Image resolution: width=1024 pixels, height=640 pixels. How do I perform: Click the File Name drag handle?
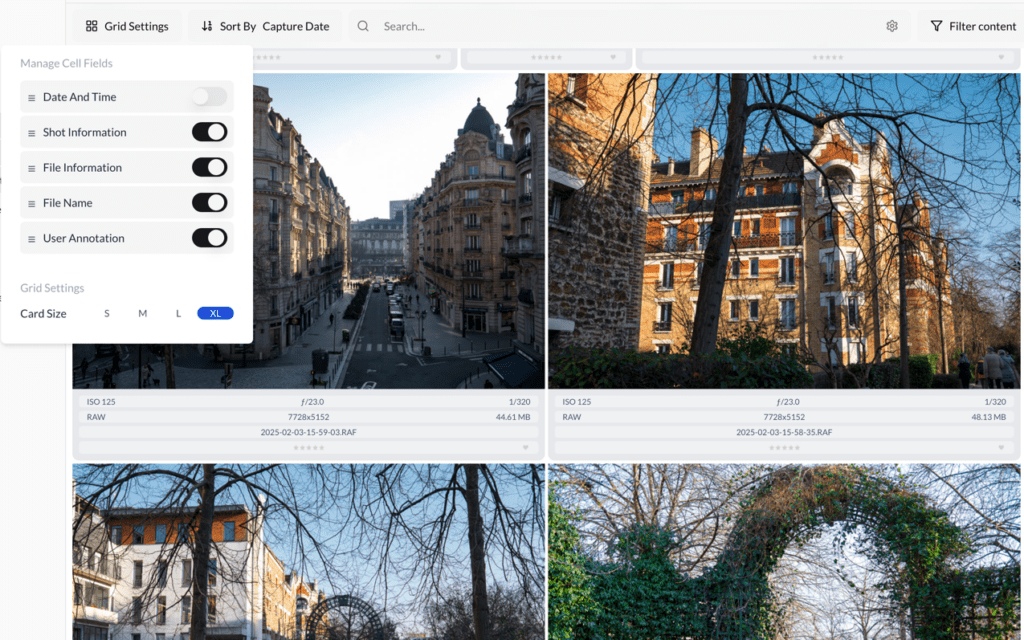coord(31,203)
